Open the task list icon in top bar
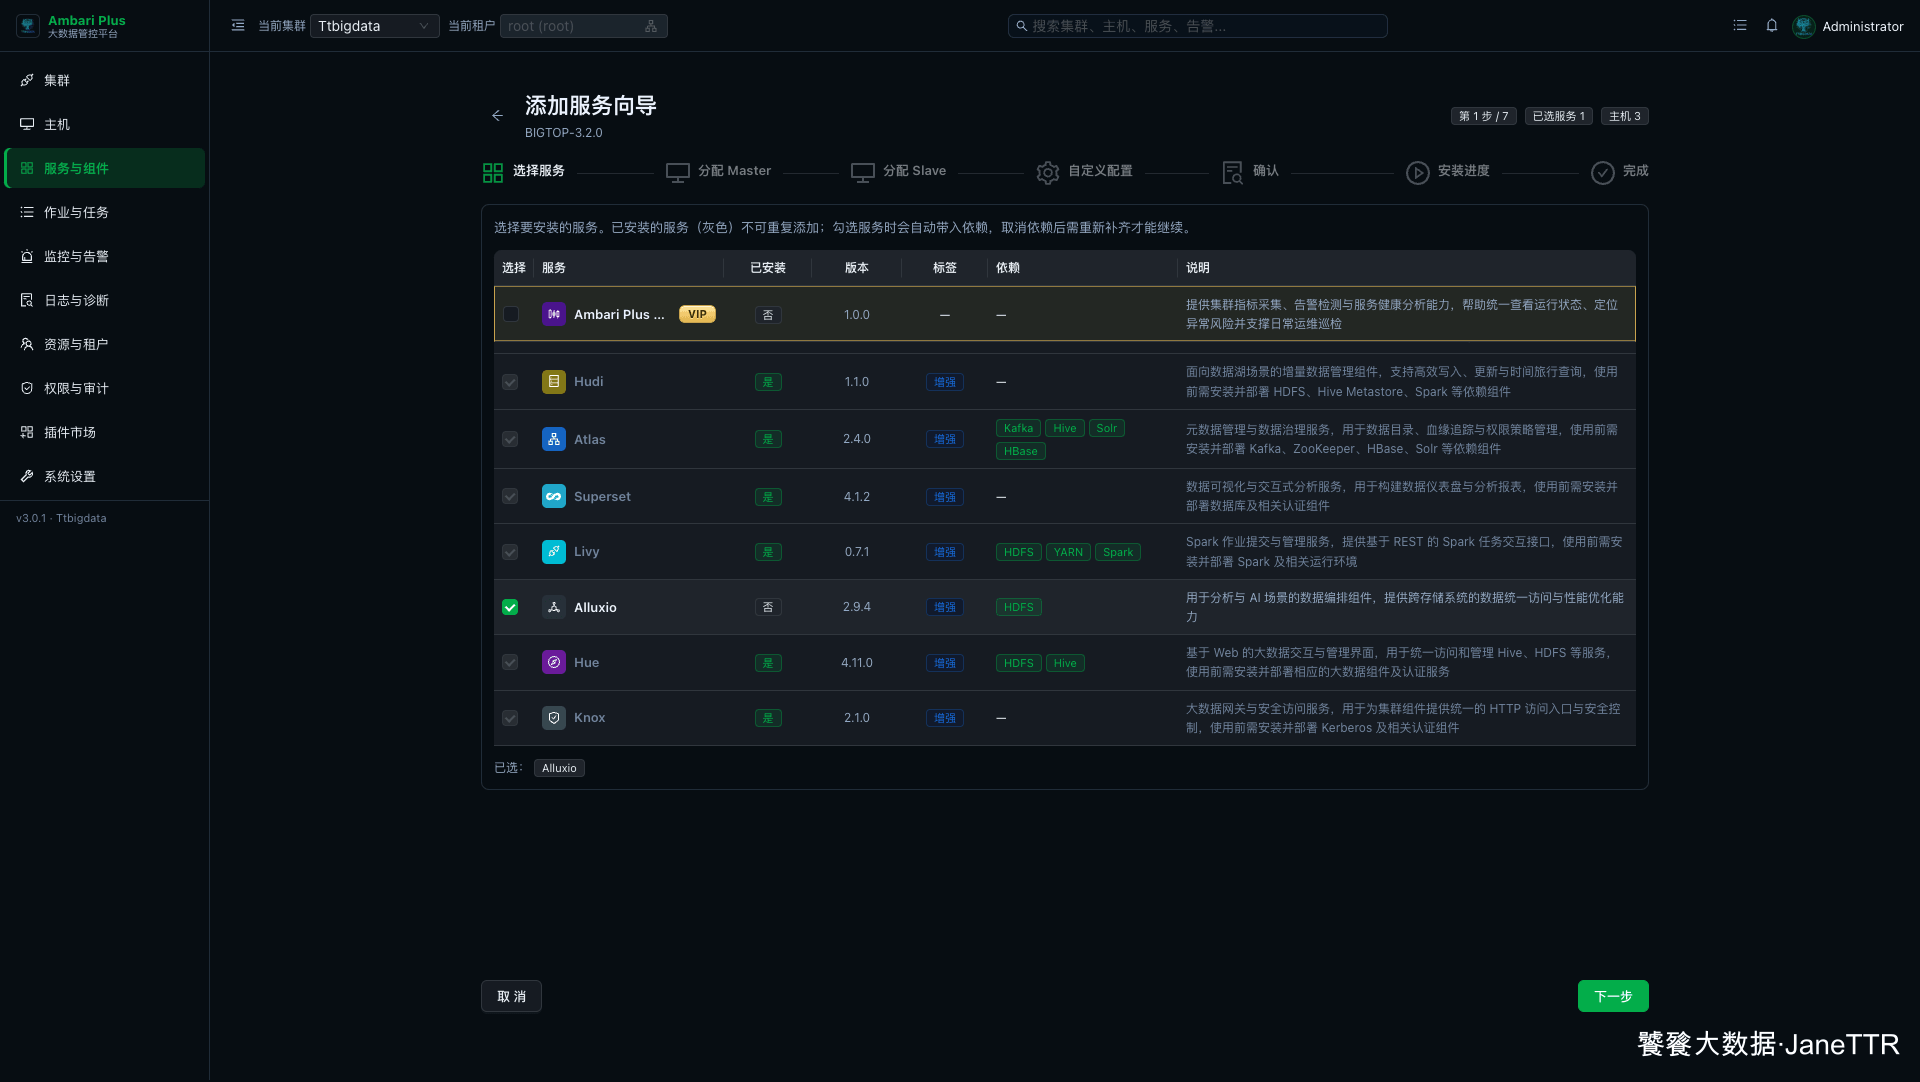 [x=1740, y=26]
